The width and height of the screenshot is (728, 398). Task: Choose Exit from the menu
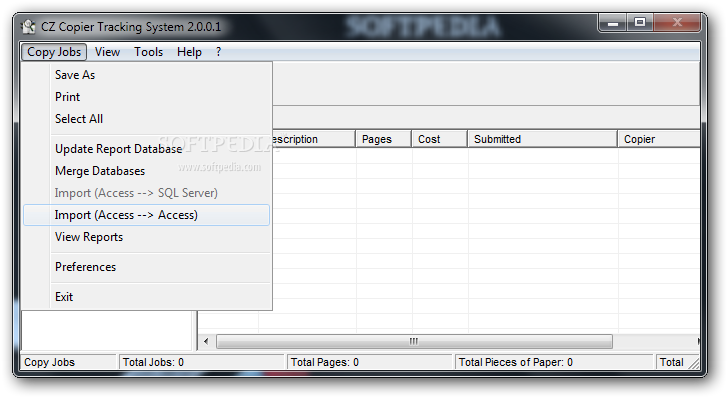tap(147, 297)
